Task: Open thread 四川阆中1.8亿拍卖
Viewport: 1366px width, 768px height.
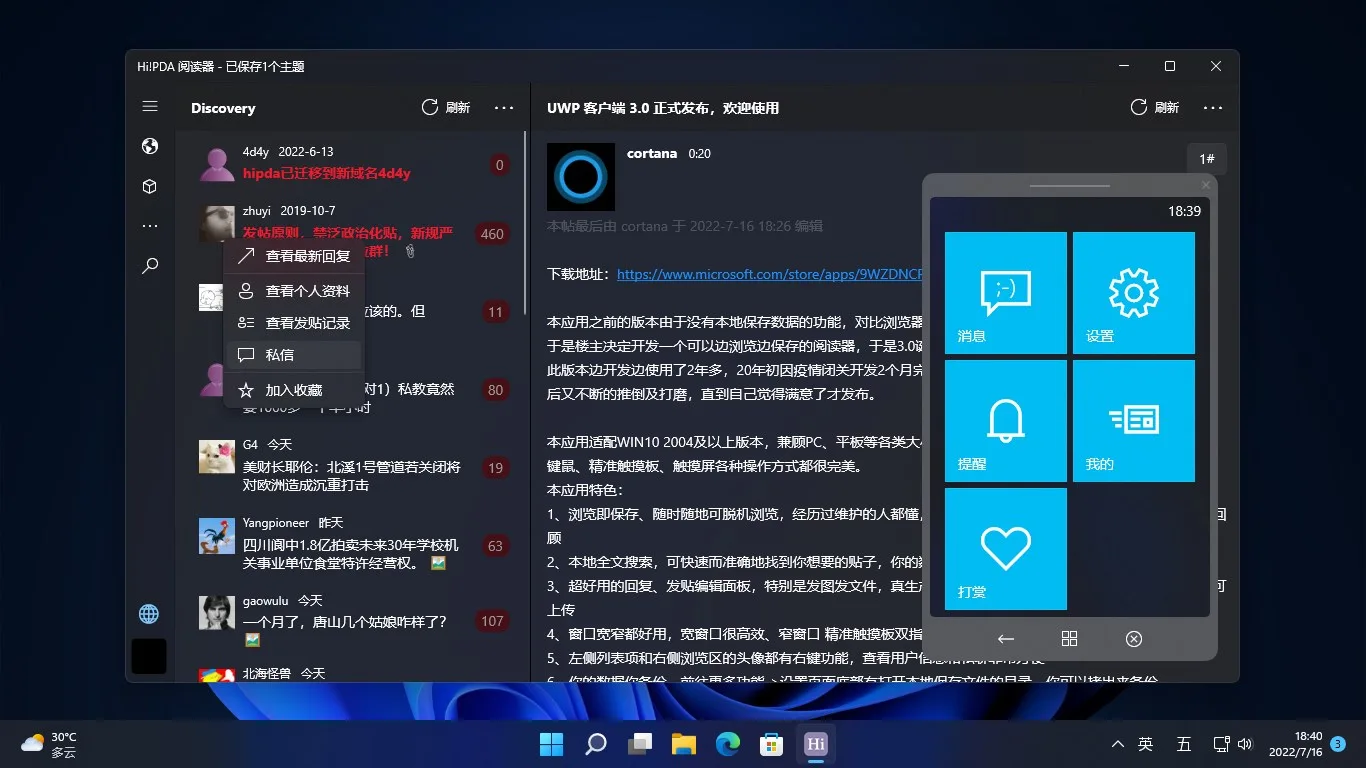Action: (351, 554)
